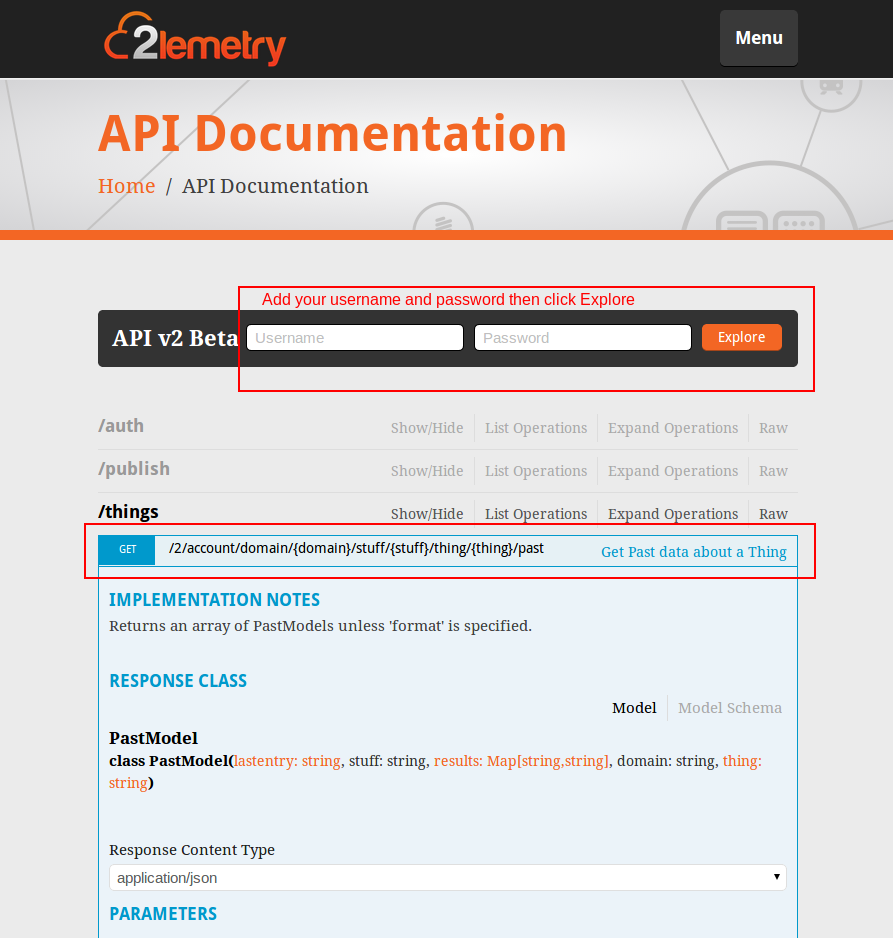Open Raw view for /things
Screen dimensions: 893x938
pos(773,514)
